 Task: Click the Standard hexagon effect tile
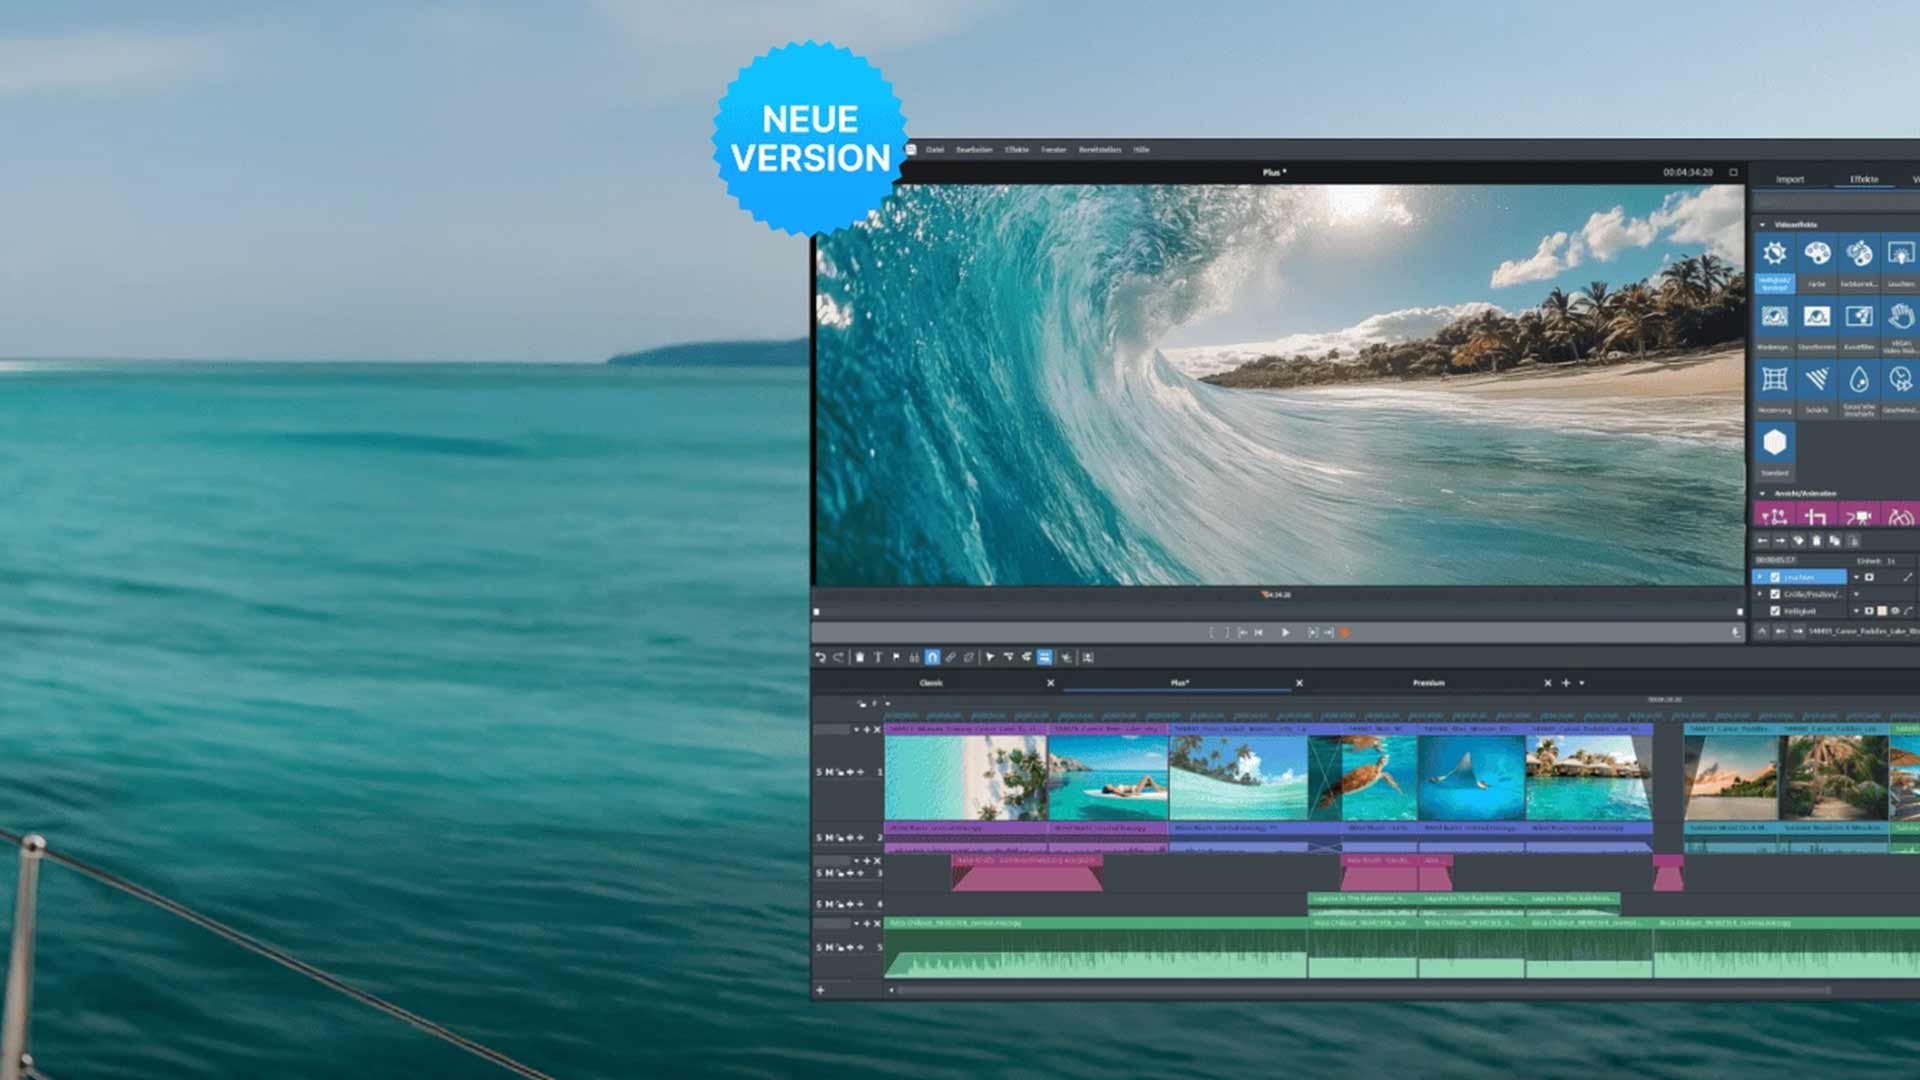[1775, 443]
